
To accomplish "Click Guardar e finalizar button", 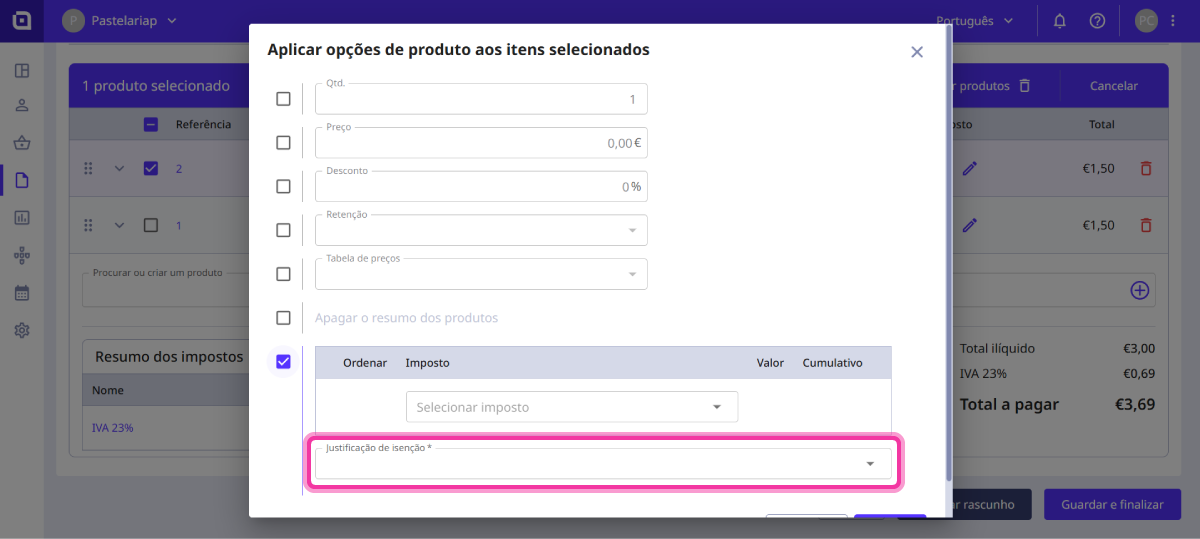I will coord(1112,505).
